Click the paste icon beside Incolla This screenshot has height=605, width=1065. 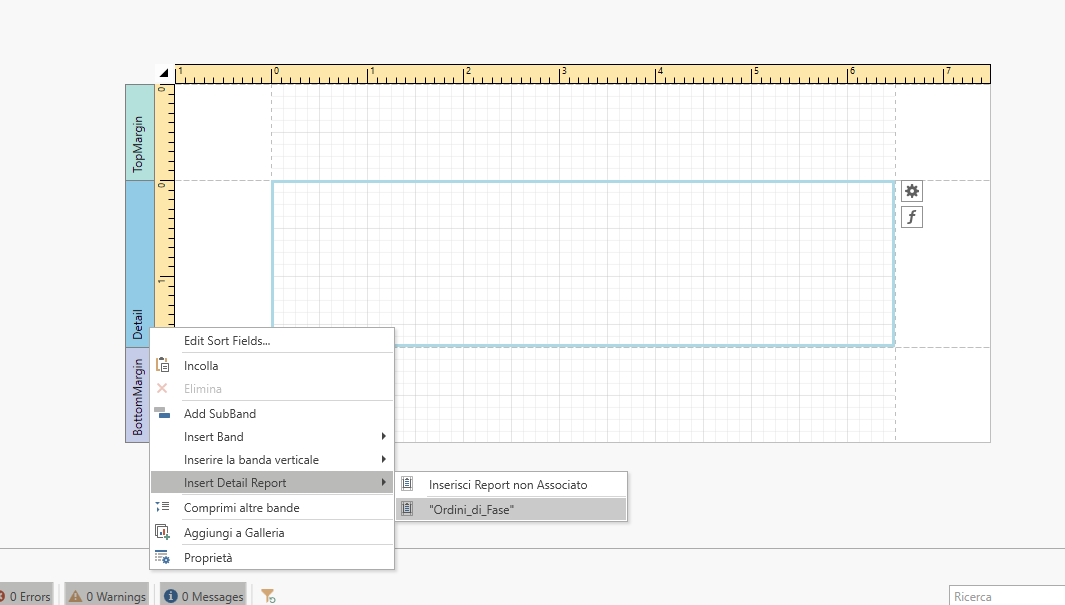[162, 365]
